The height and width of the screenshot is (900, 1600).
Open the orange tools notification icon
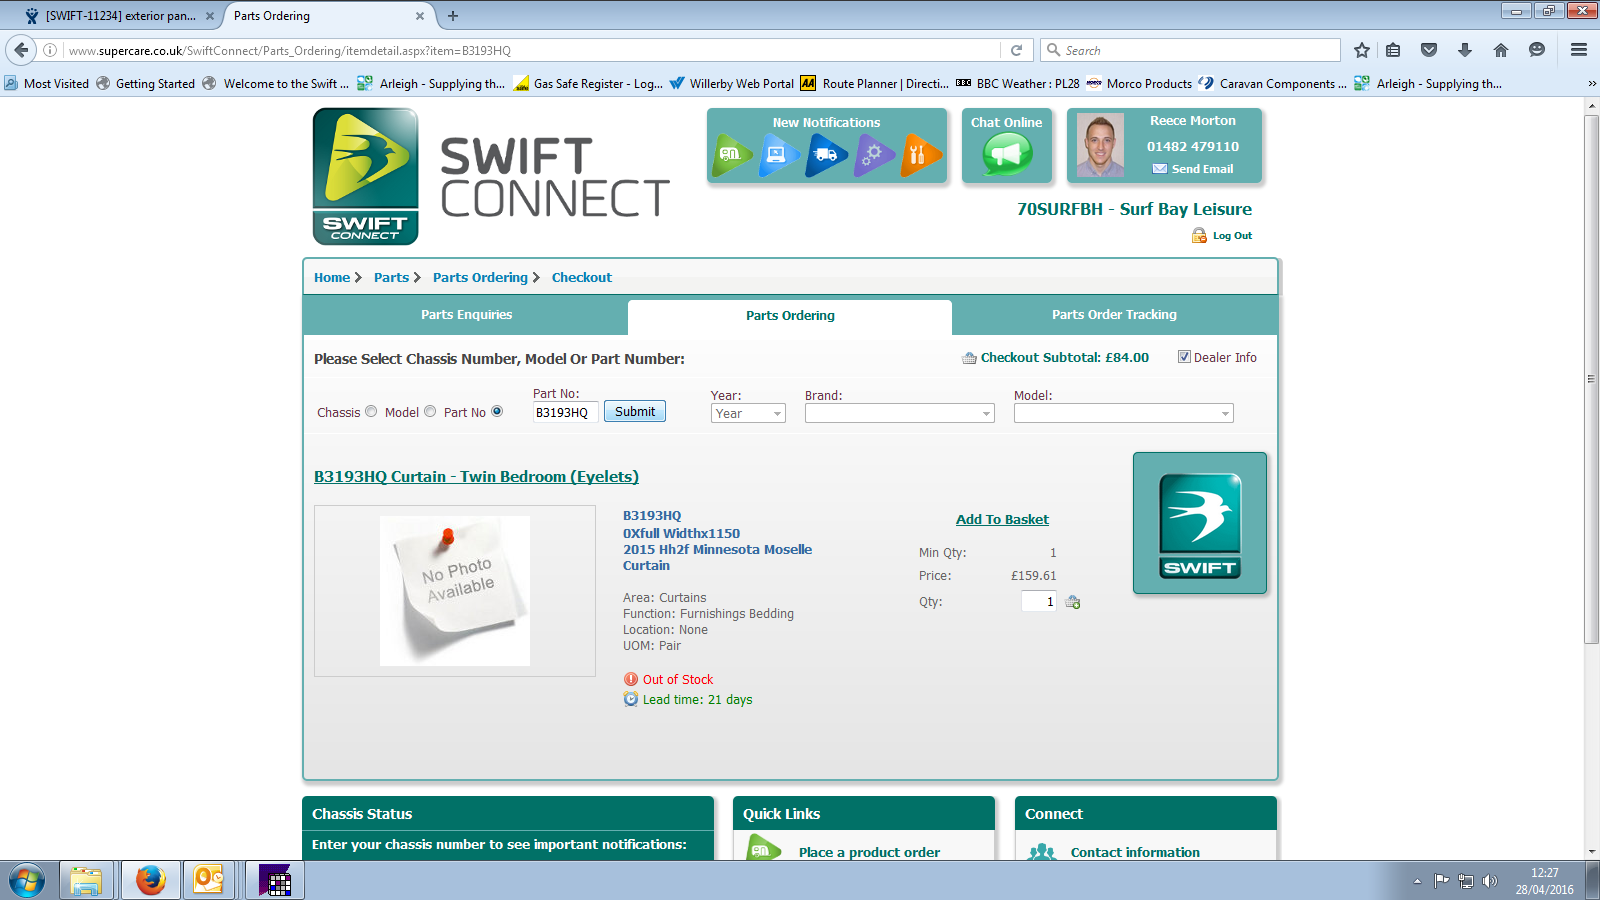coord(920,156)
